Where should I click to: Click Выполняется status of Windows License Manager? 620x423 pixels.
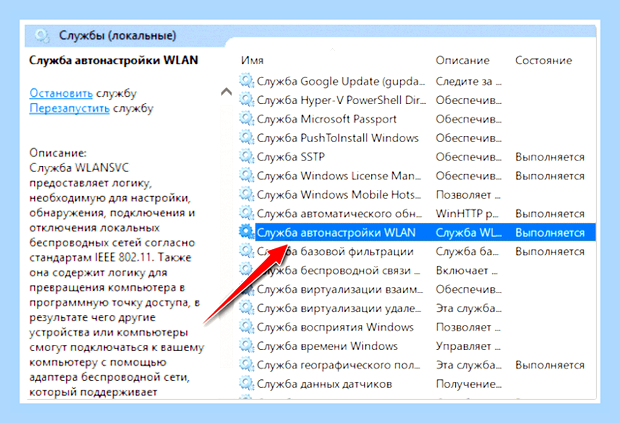[550, 176]
